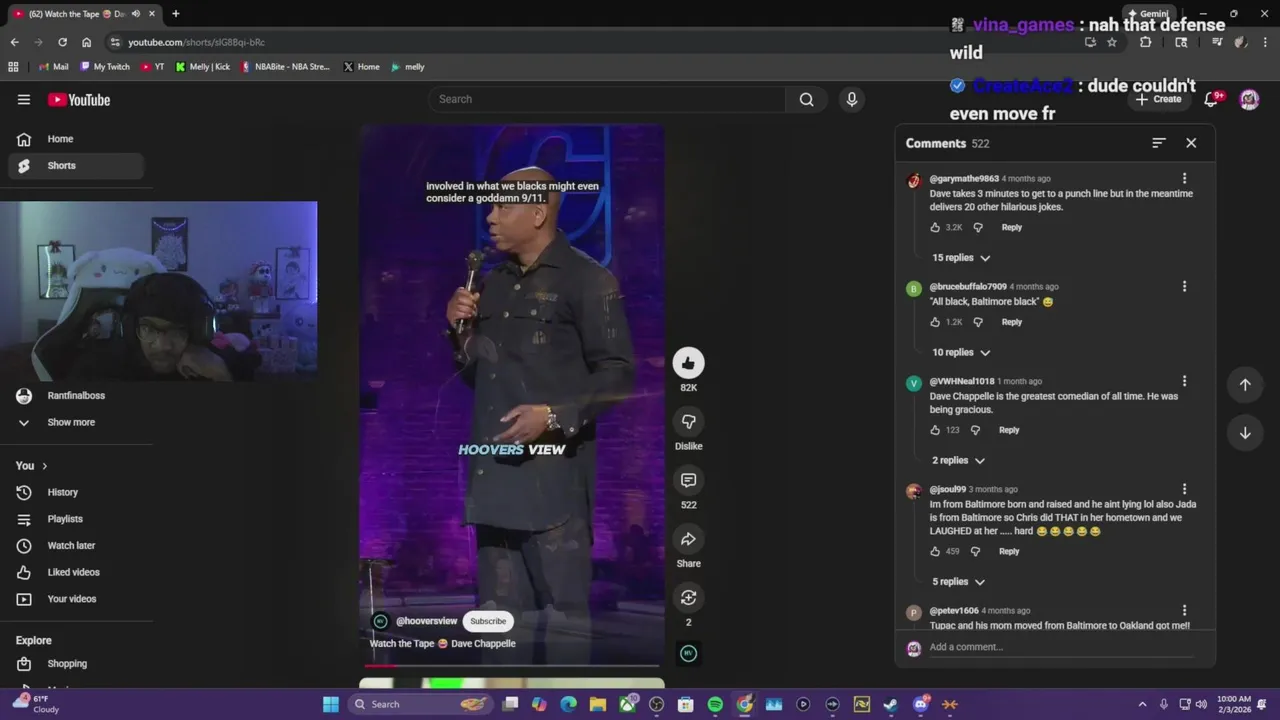Expand the You section chevron
The width and height of the screenshot is (1280, 720).
click(44, 466)
